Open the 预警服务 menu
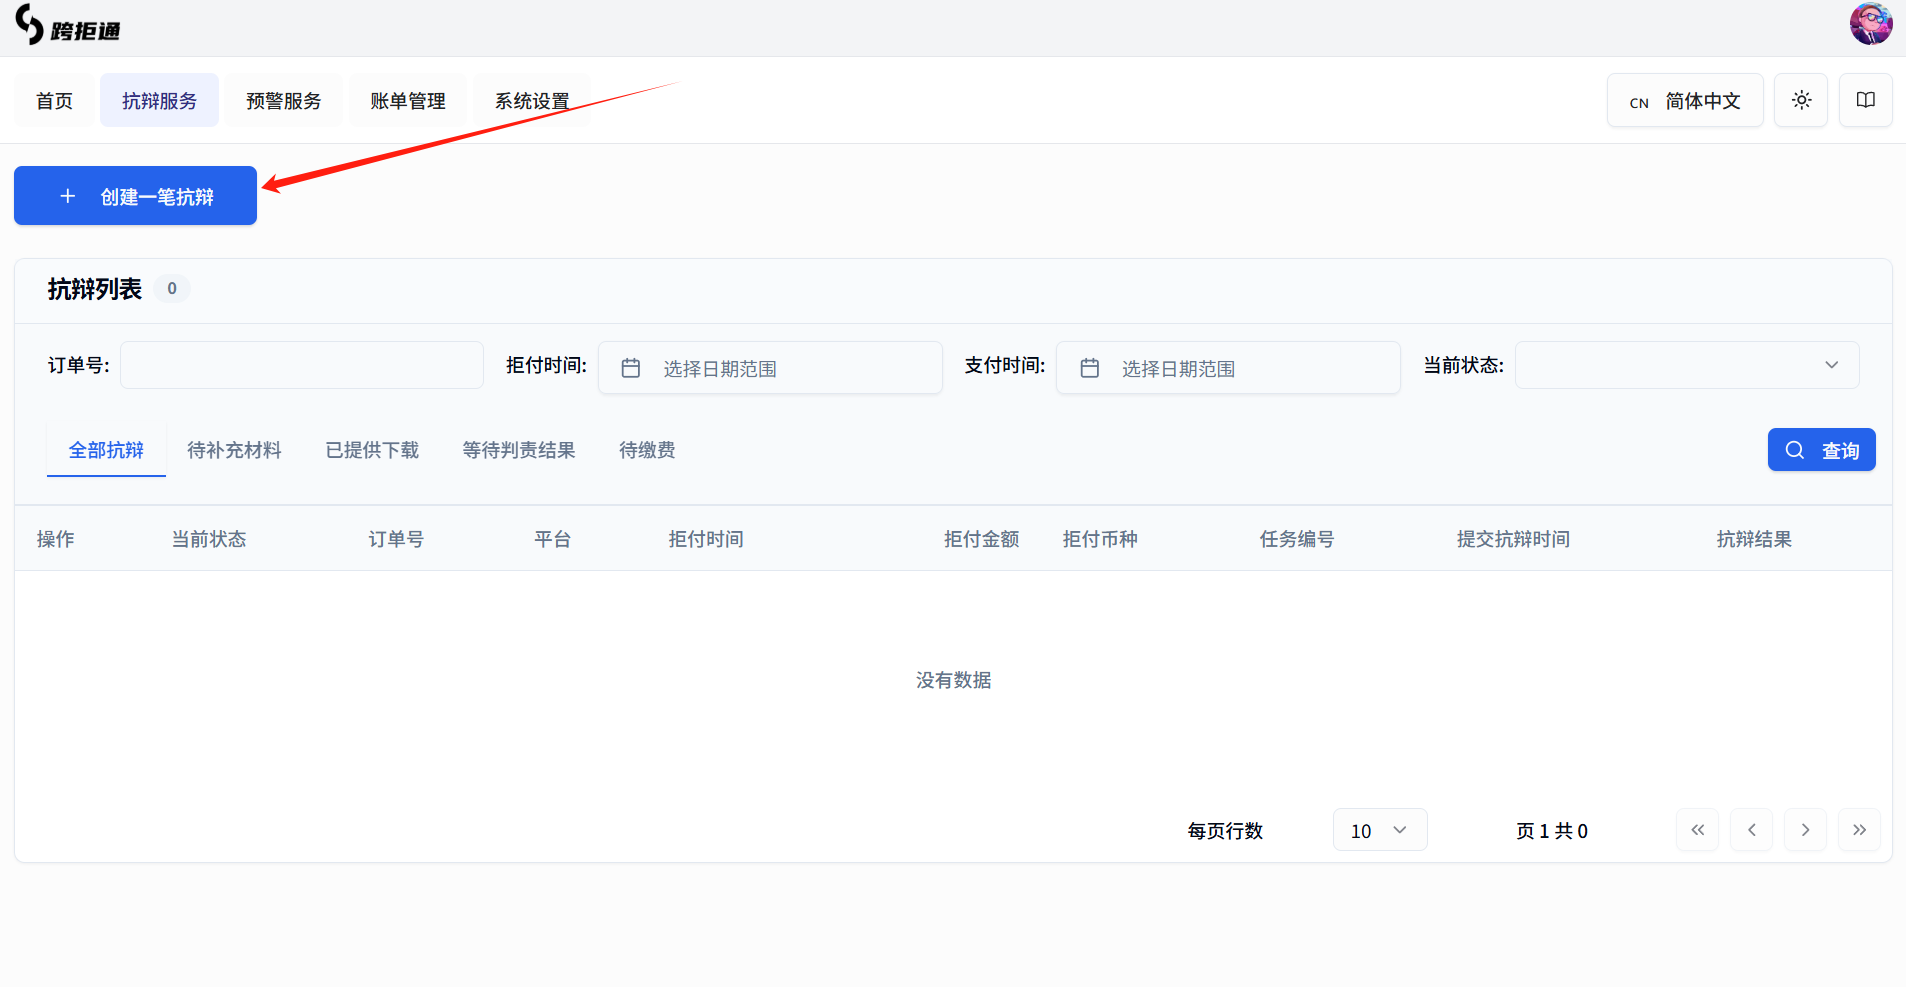The height and width of the screenshot is (987, 1906). (284, 100)
